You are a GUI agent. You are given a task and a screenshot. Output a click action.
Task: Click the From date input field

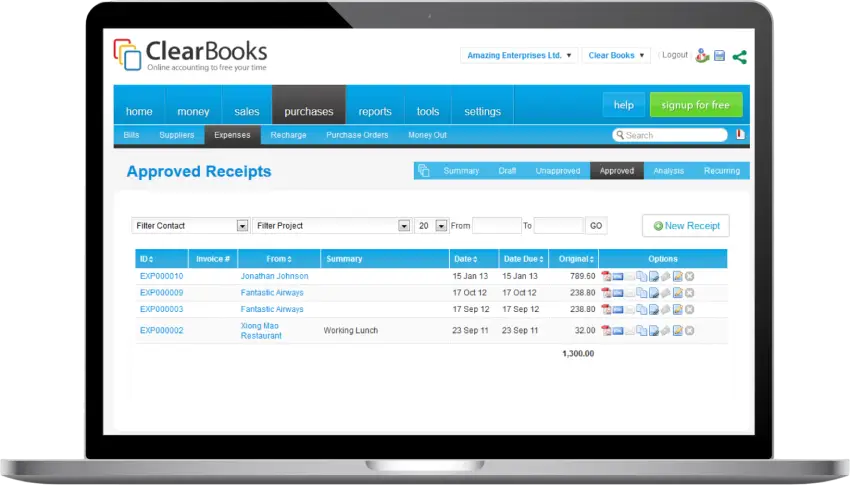497,225
